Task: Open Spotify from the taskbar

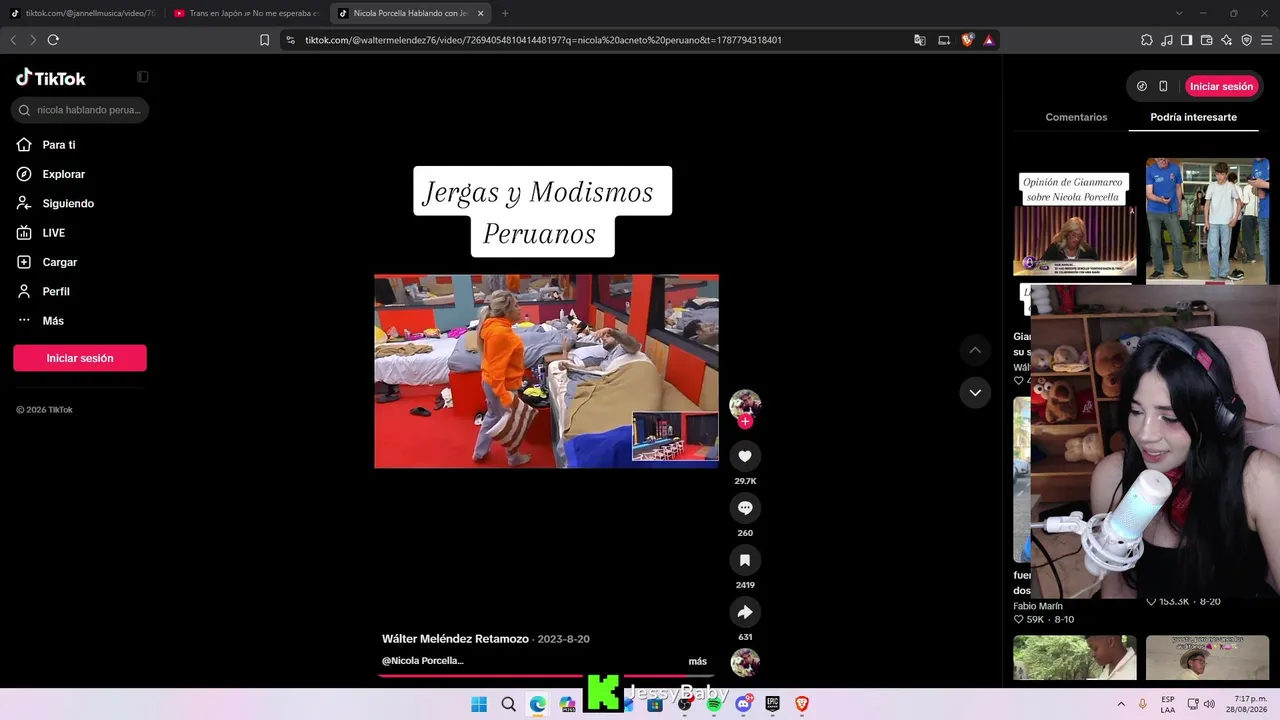Action: coord(714,704)
